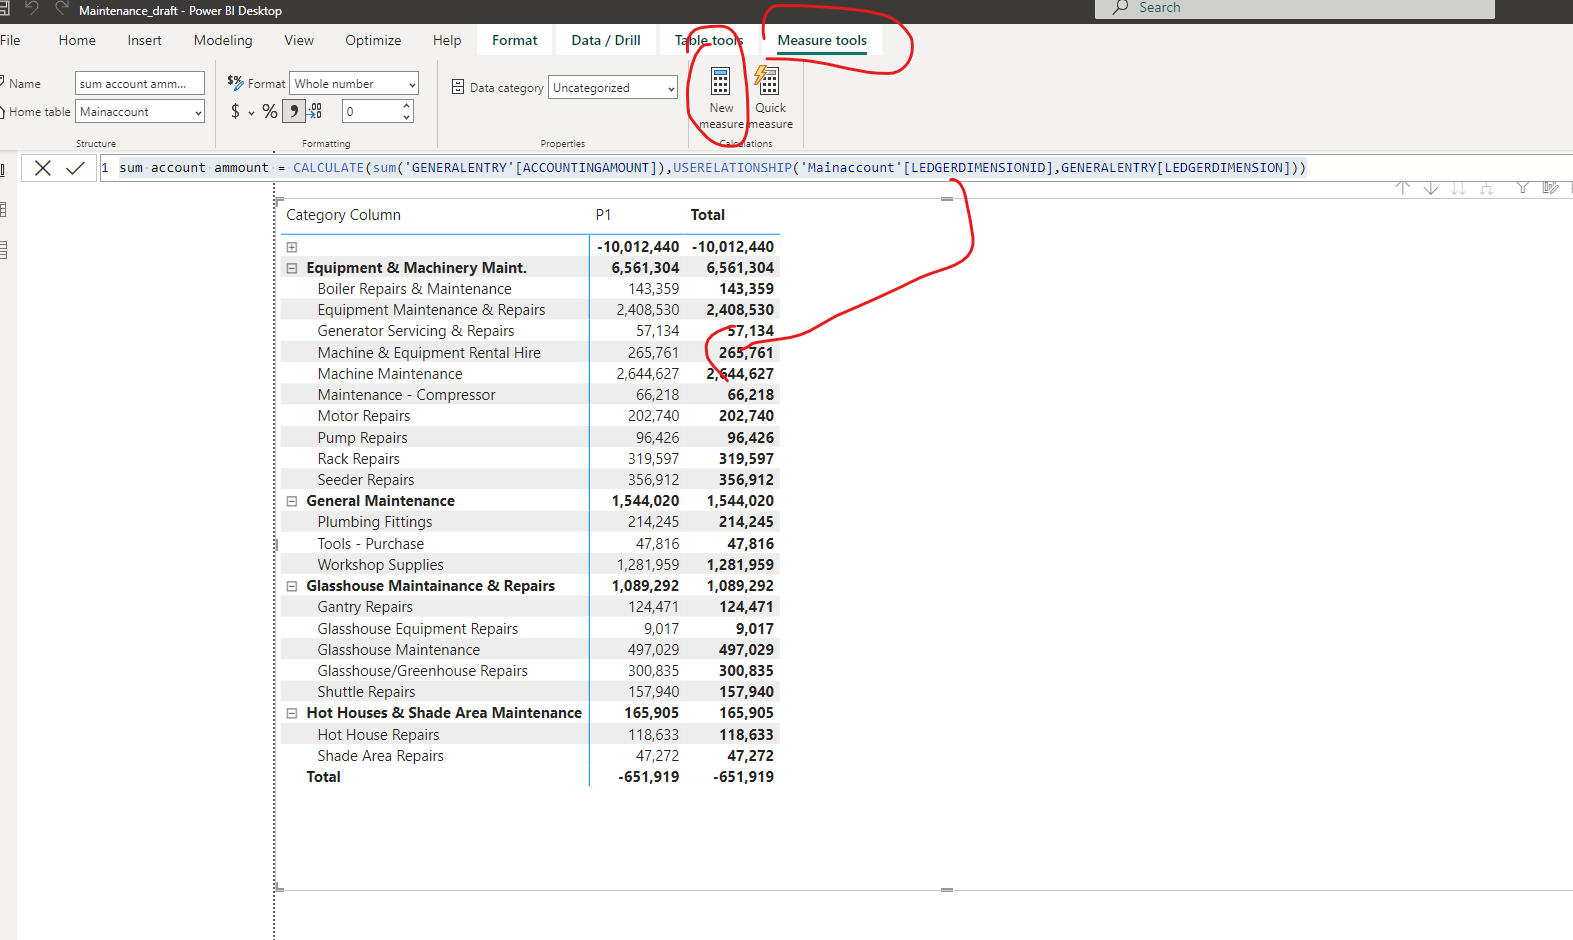Select the Workshop Supplies row
The height and width of the screenshot is (940, 1573).
point(380,565)
